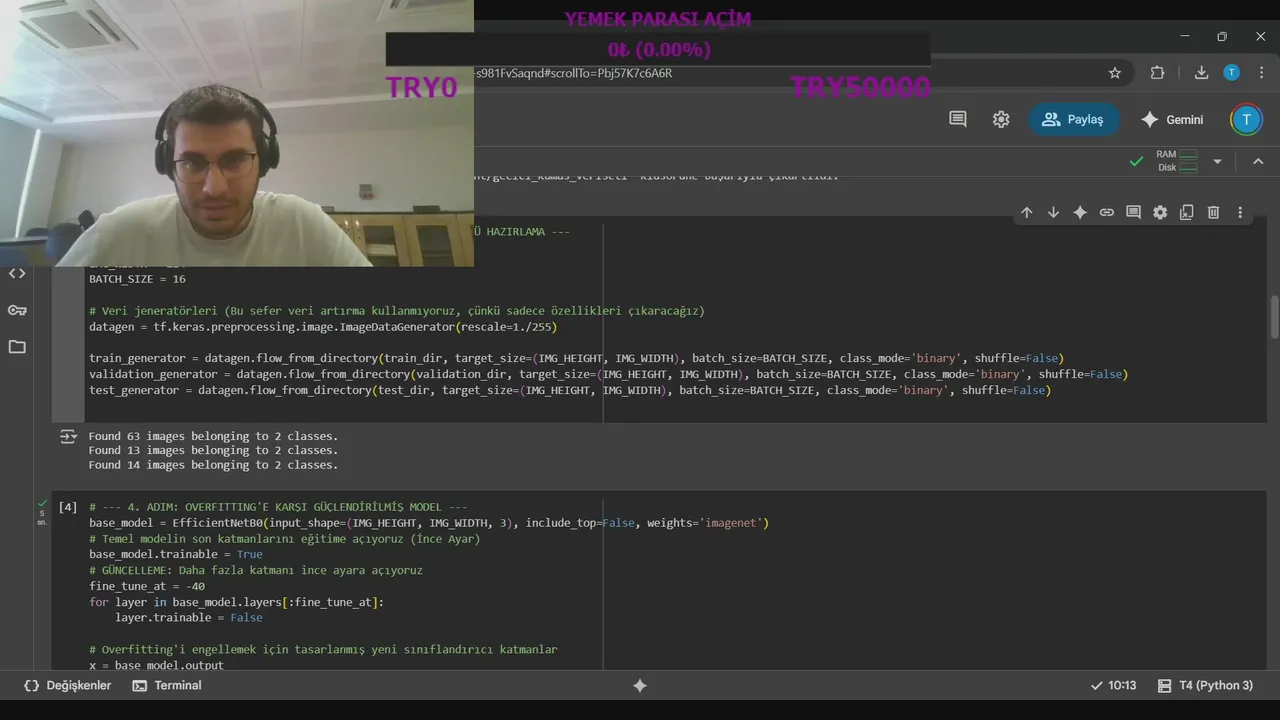
Task: Open the Chrome profile avatar
Action: (1232, 72)
